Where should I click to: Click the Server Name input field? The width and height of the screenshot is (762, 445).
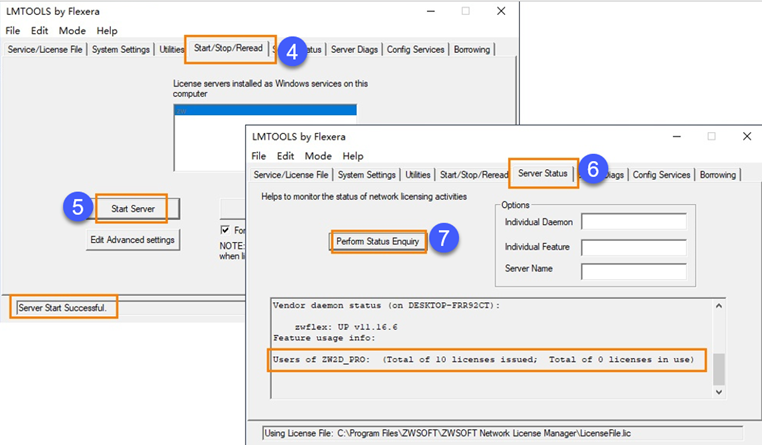click(634, 271)
